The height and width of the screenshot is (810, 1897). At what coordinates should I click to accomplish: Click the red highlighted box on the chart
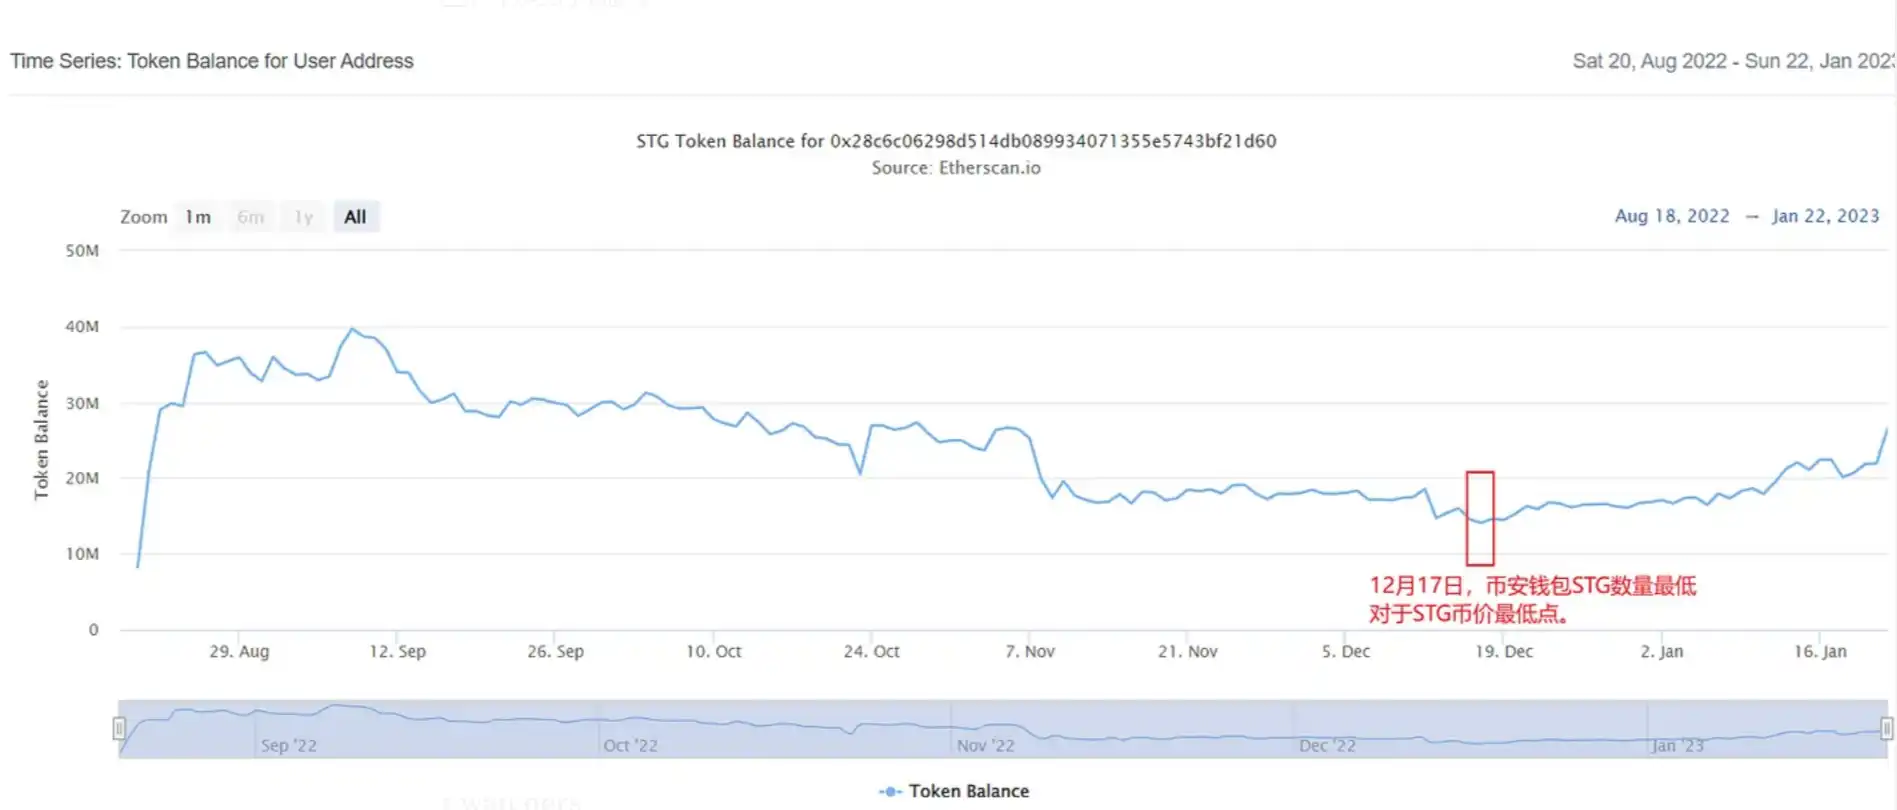[1480, 518]
